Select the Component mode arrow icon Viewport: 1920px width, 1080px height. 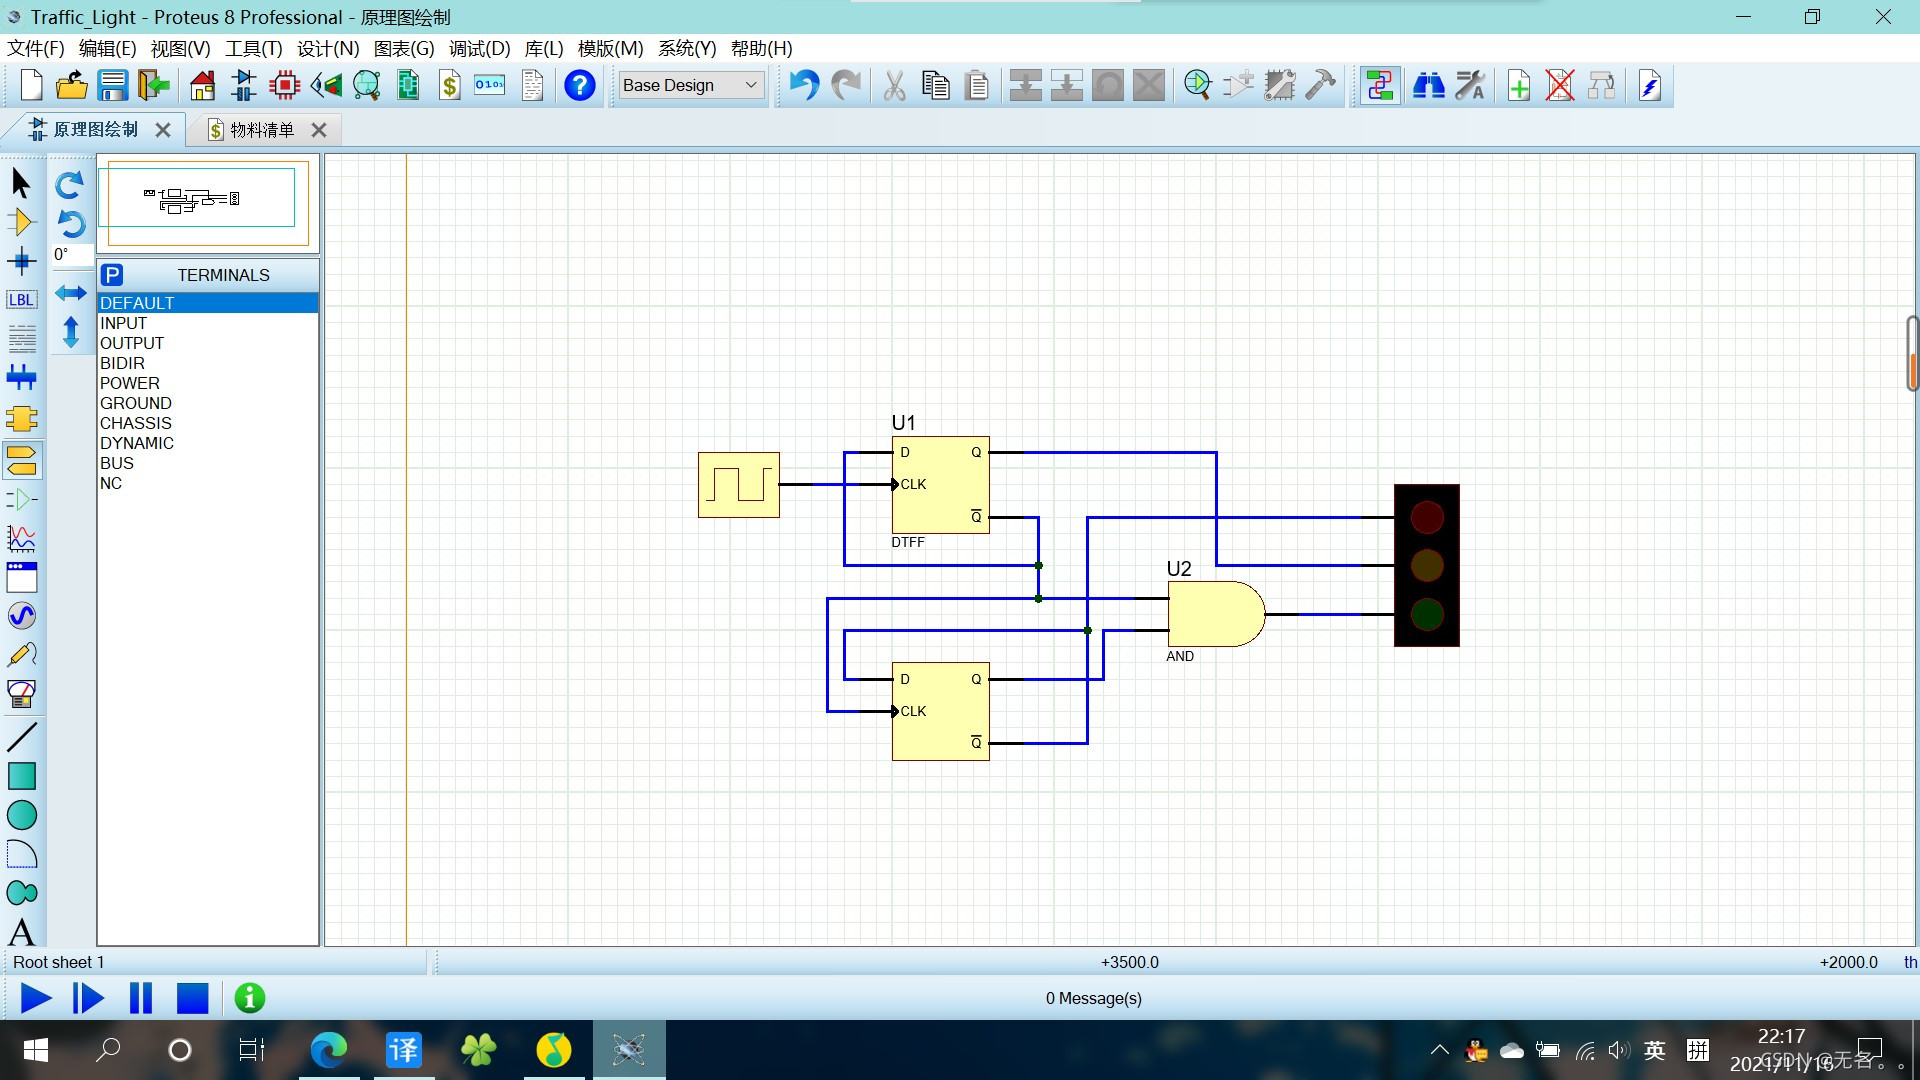click(21, 222)
